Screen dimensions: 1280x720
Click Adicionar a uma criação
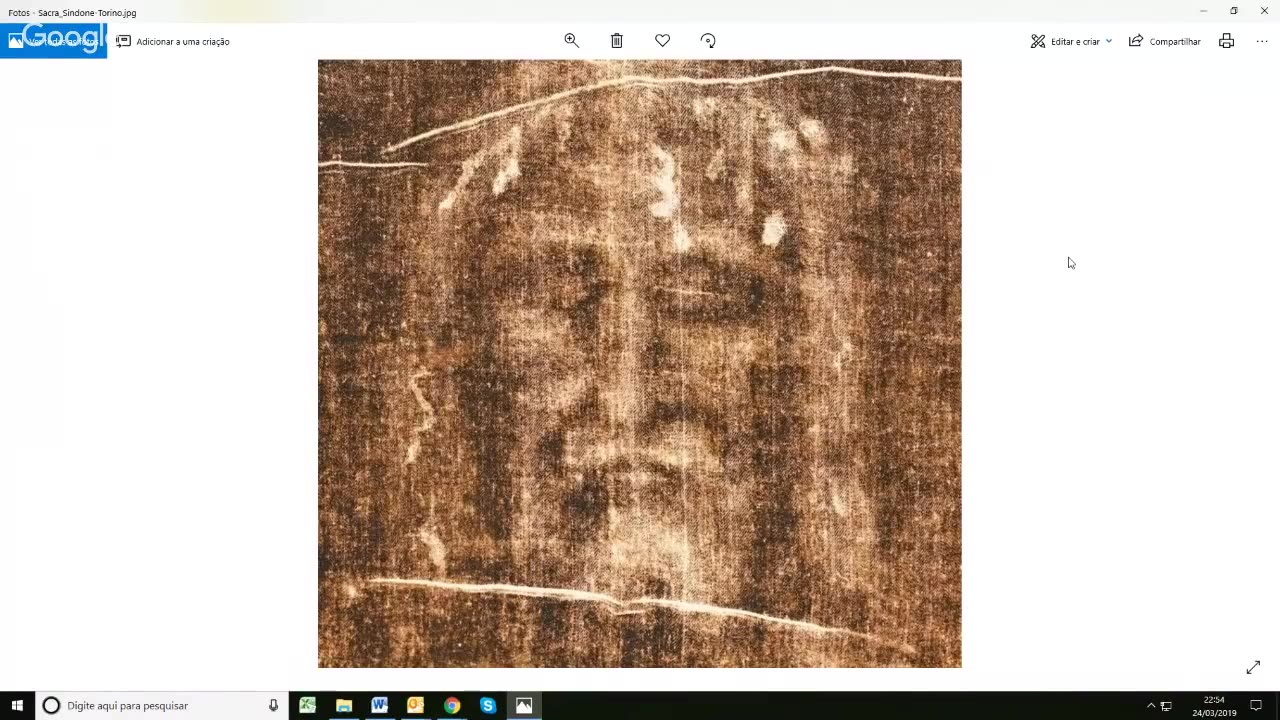click(x=173, y=41)
